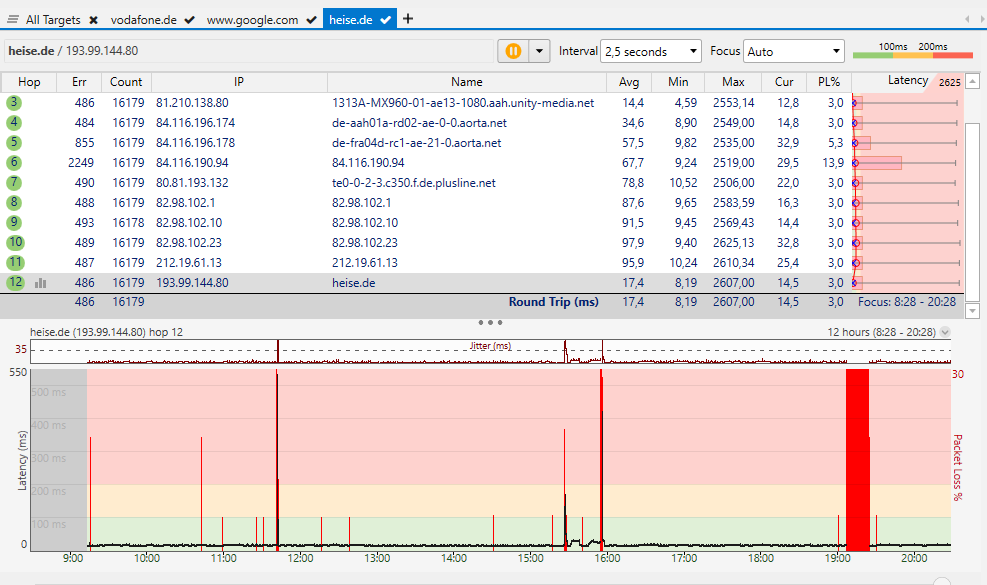Click the checkmark on the vodafone.de tab
The image size is (987, 585).
(189, 19)
